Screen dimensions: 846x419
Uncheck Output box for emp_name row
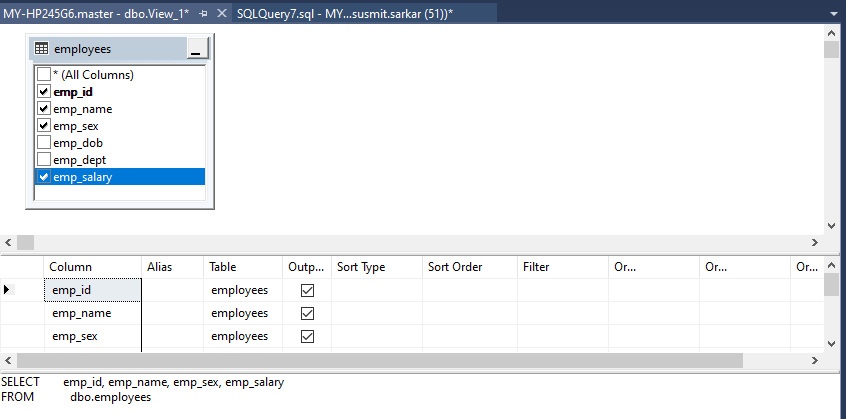click(307, 313)
